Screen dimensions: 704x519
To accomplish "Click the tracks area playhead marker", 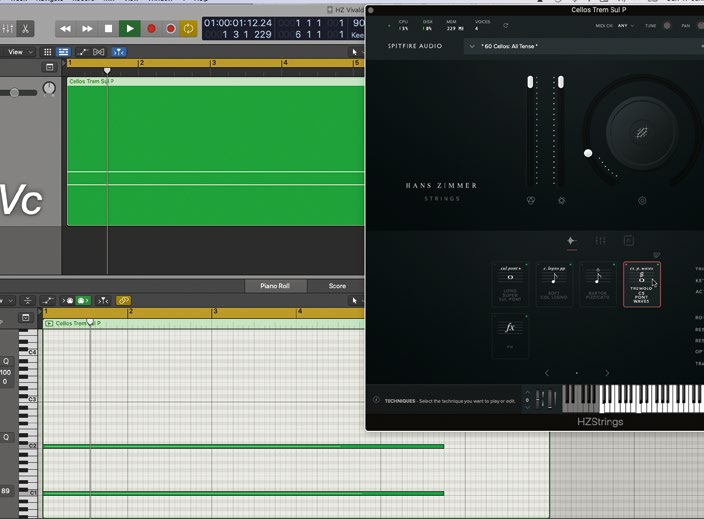I will tap(107, 70).
